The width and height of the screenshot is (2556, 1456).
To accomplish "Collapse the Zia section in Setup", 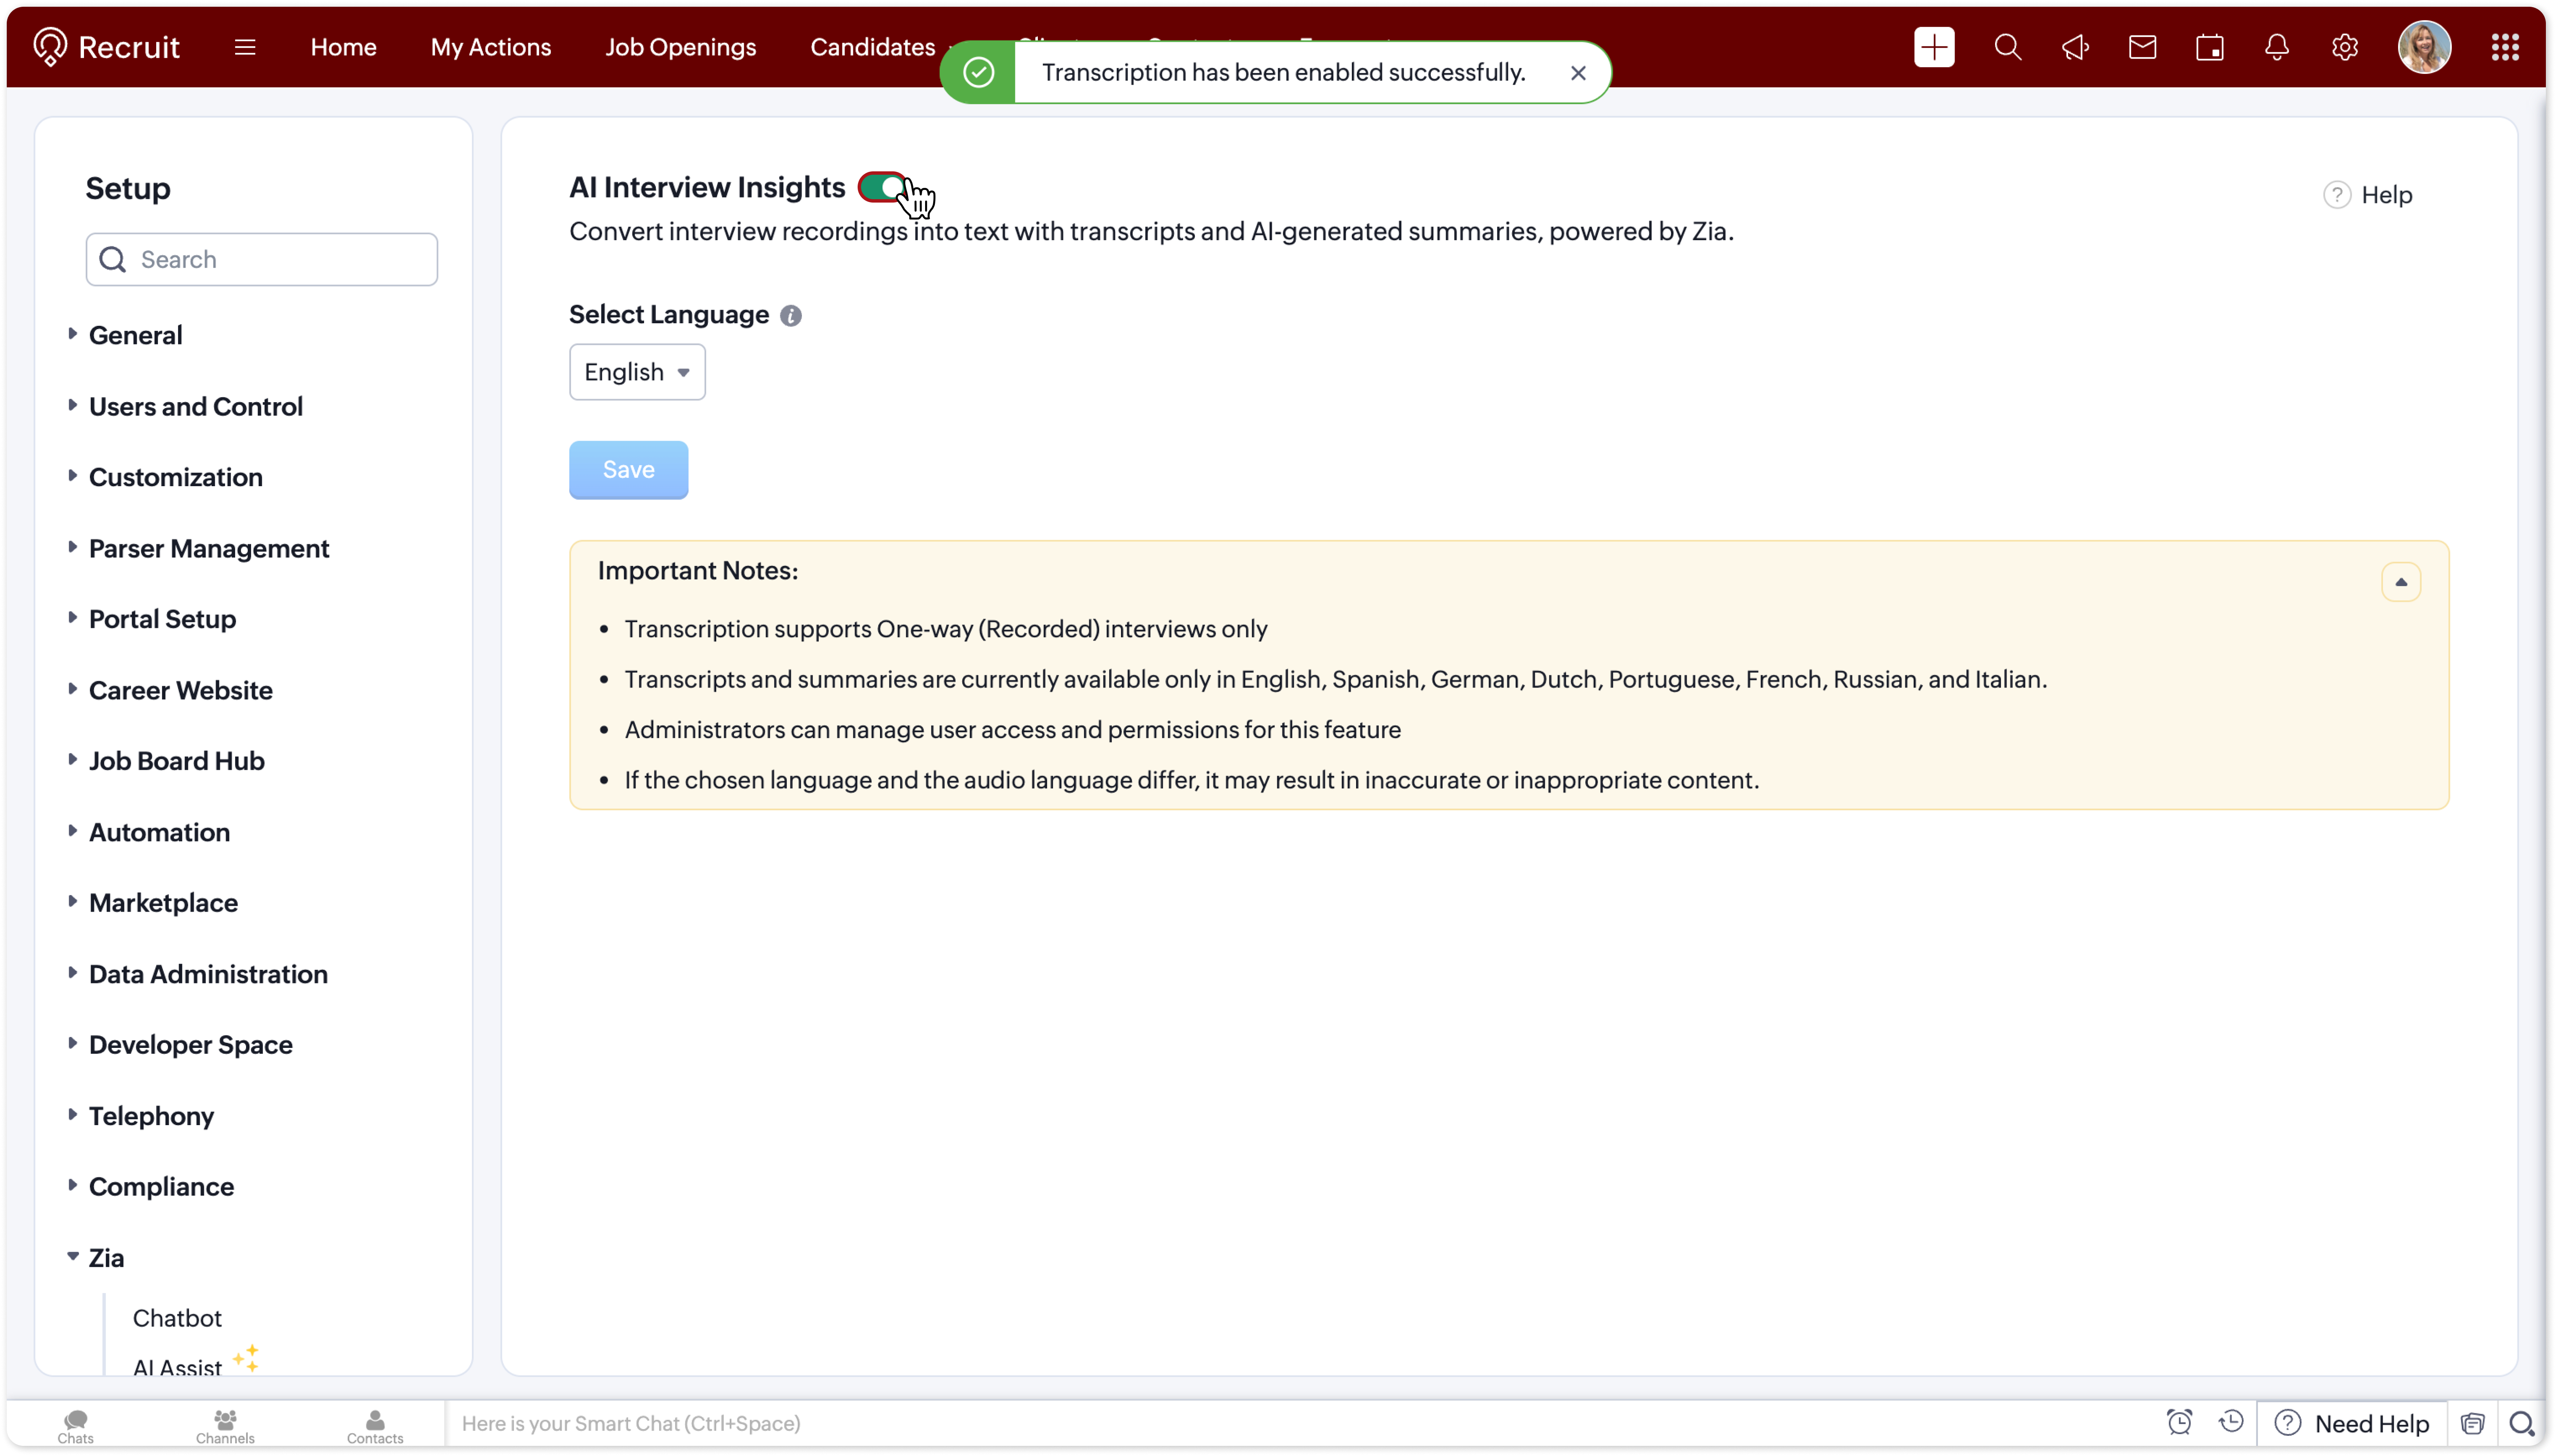I will pyautogui.click(x=105, y=1258).
